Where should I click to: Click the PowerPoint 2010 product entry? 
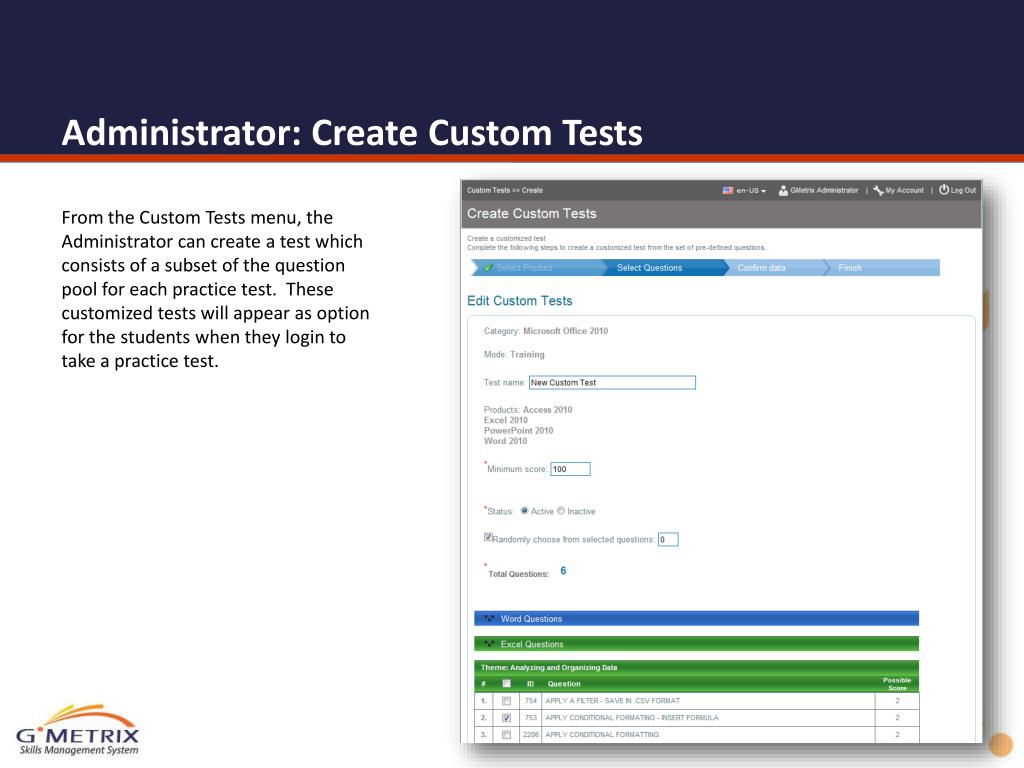[x=519, y=431]
